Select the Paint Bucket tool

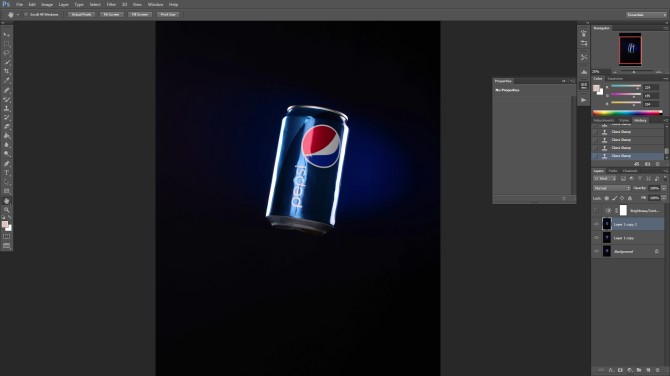click(6, 136)
